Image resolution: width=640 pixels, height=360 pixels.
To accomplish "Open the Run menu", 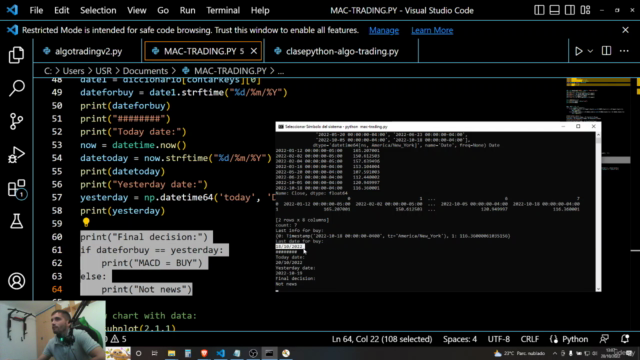I will [x=187, y=10].
